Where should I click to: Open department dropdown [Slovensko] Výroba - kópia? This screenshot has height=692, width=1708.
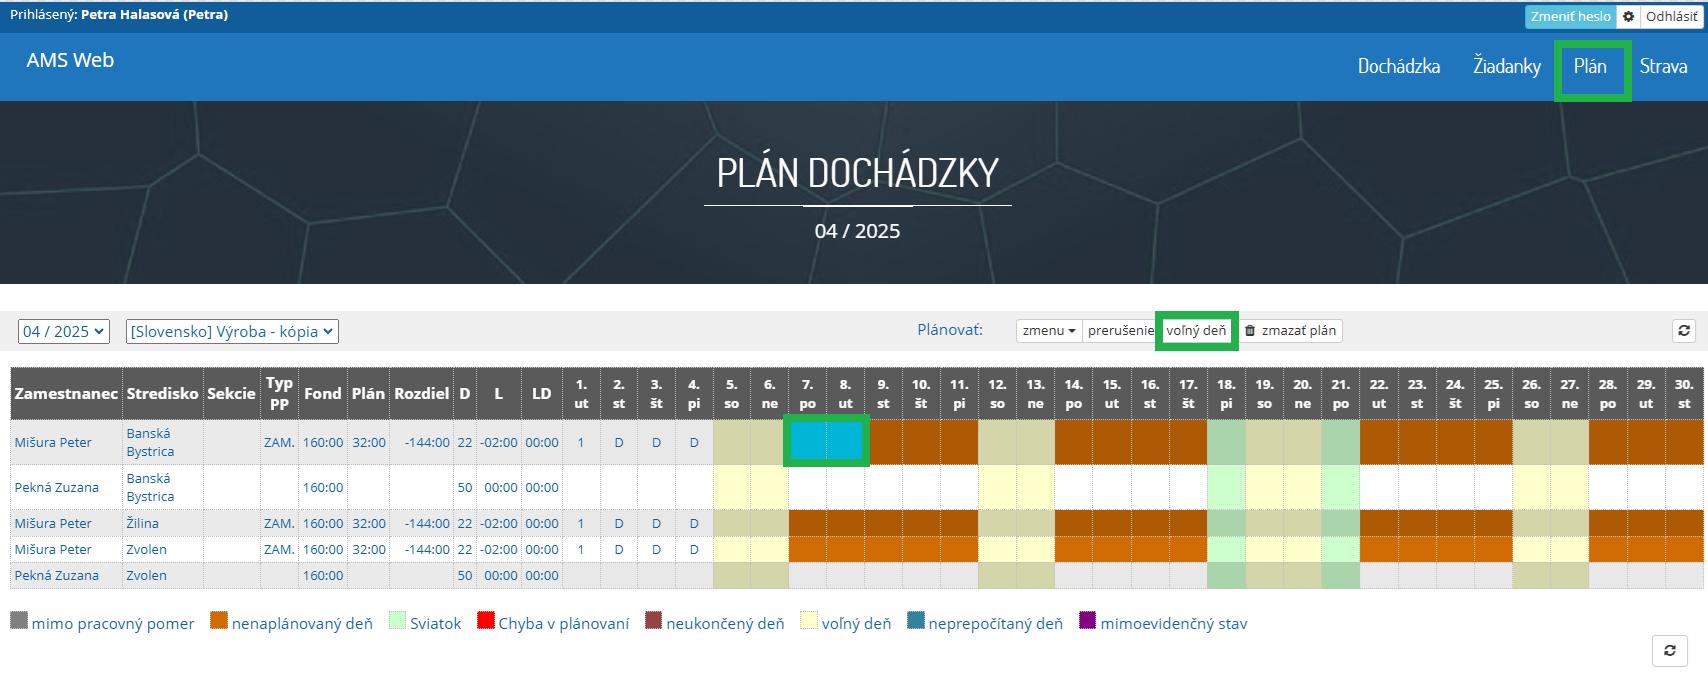232,331
